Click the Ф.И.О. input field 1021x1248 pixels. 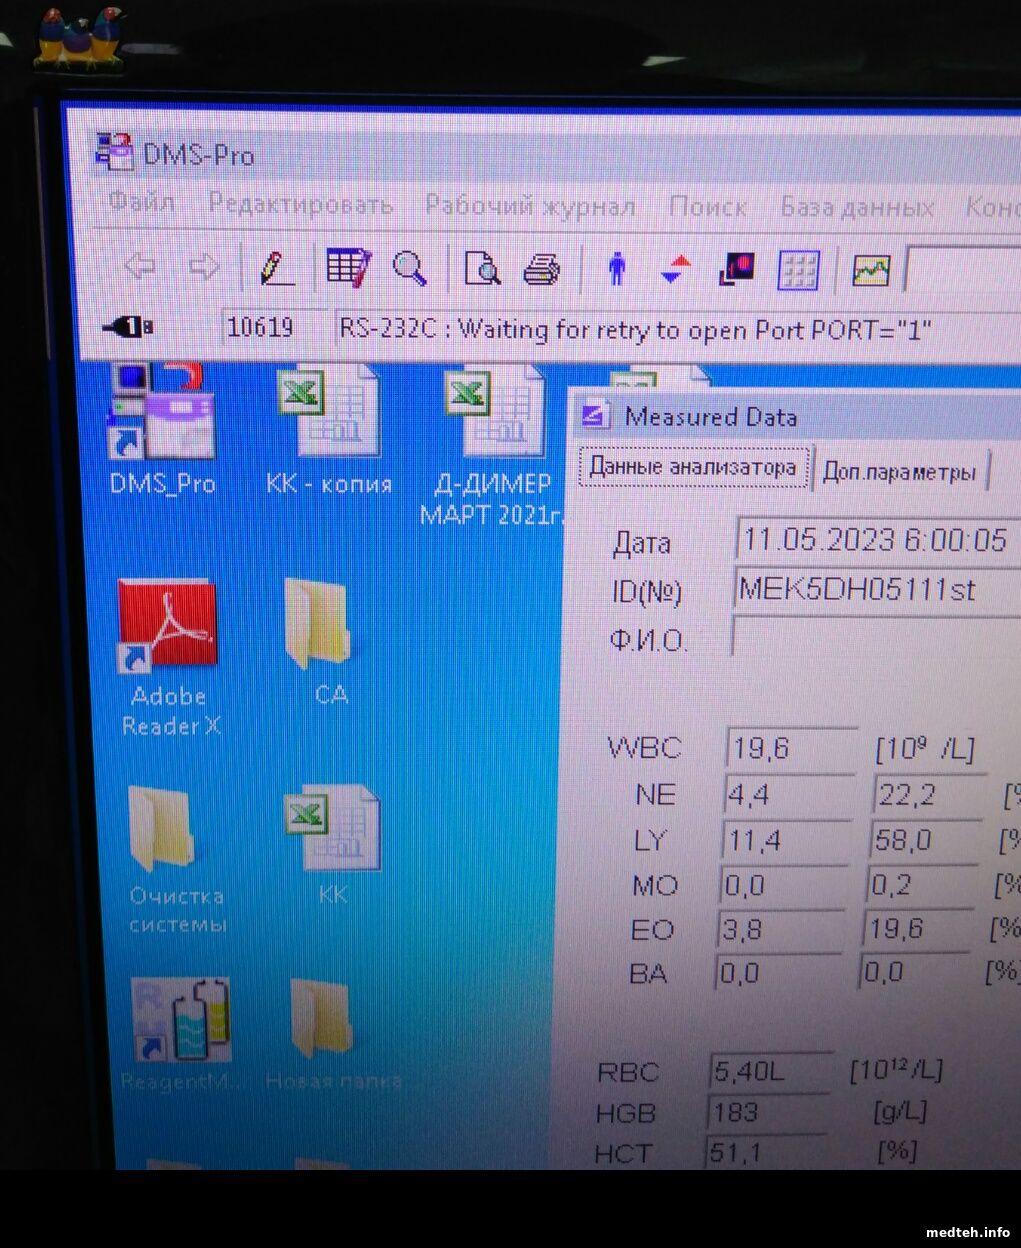pyautogui.click(x=875, y=636)
